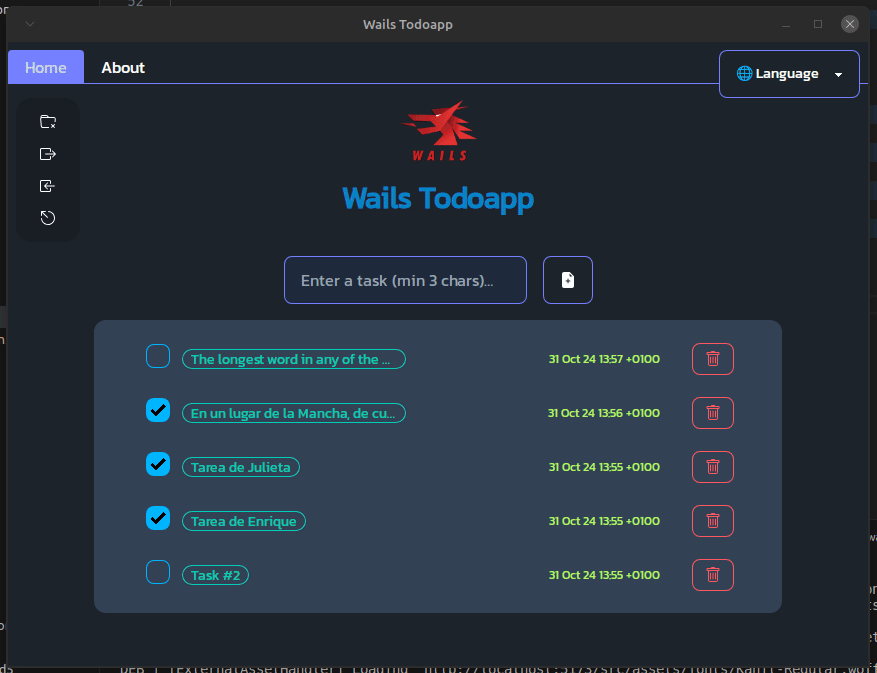
Task: Click the globe icon in Language button
Action: click(744, 73)
